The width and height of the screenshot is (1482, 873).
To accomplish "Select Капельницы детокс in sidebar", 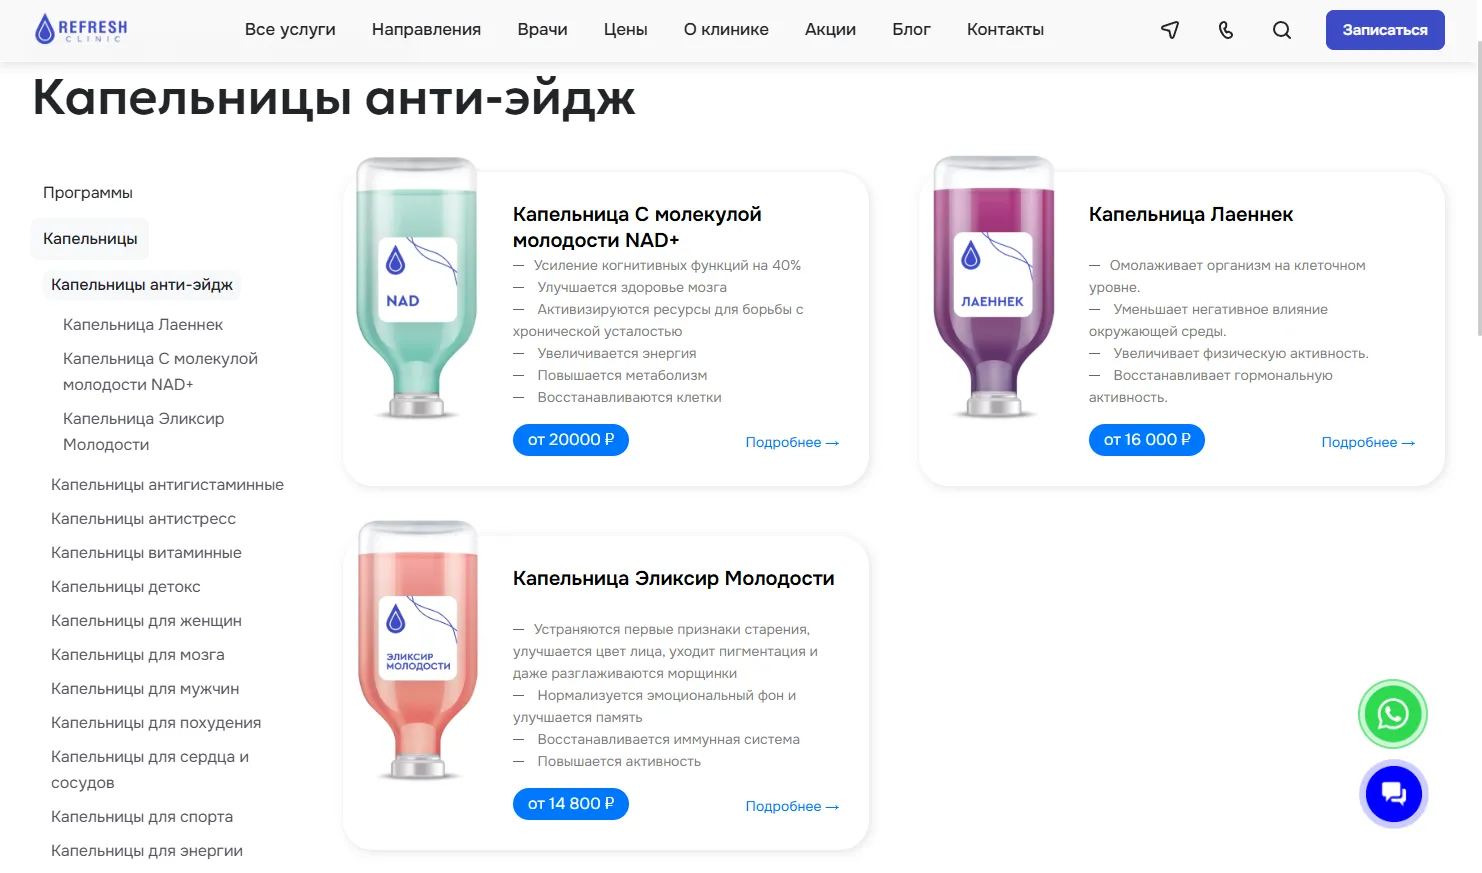I will click(126, 587).
